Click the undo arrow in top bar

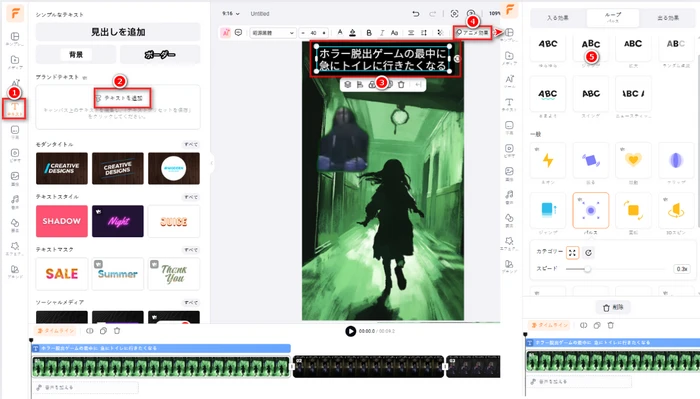click(x=416, y=14)
